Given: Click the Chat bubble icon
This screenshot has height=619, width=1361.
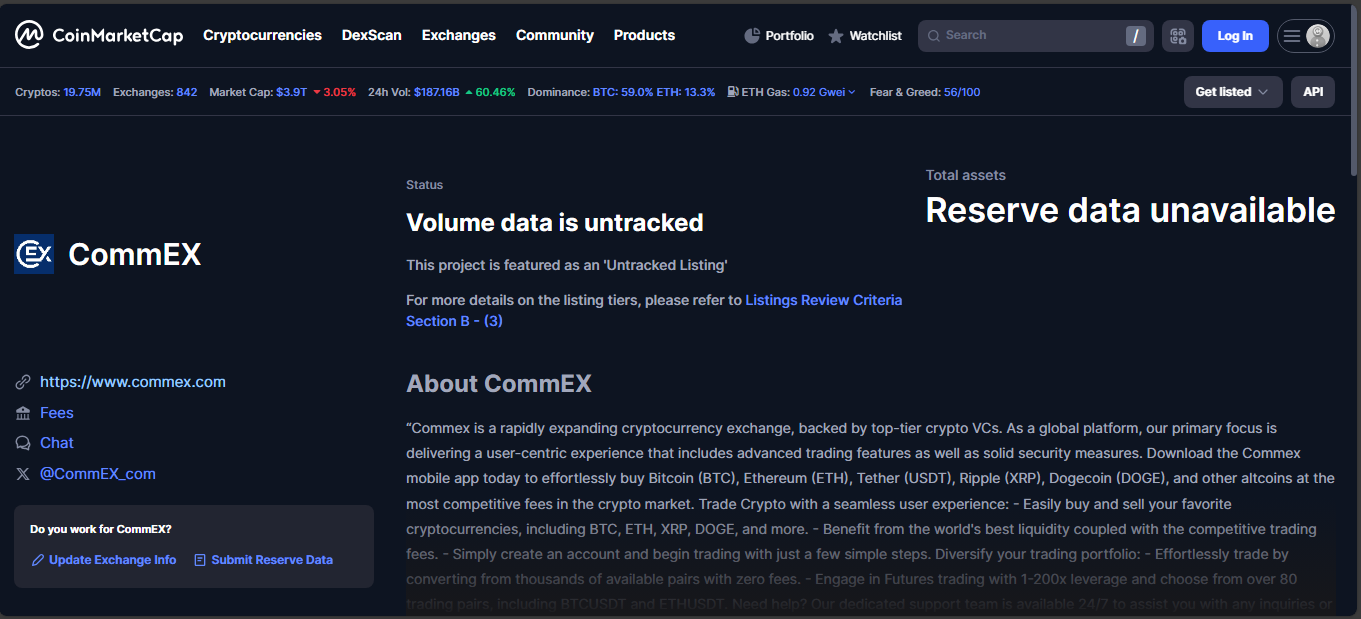Looking at the screenshot, I should click(x=23, y=443).
